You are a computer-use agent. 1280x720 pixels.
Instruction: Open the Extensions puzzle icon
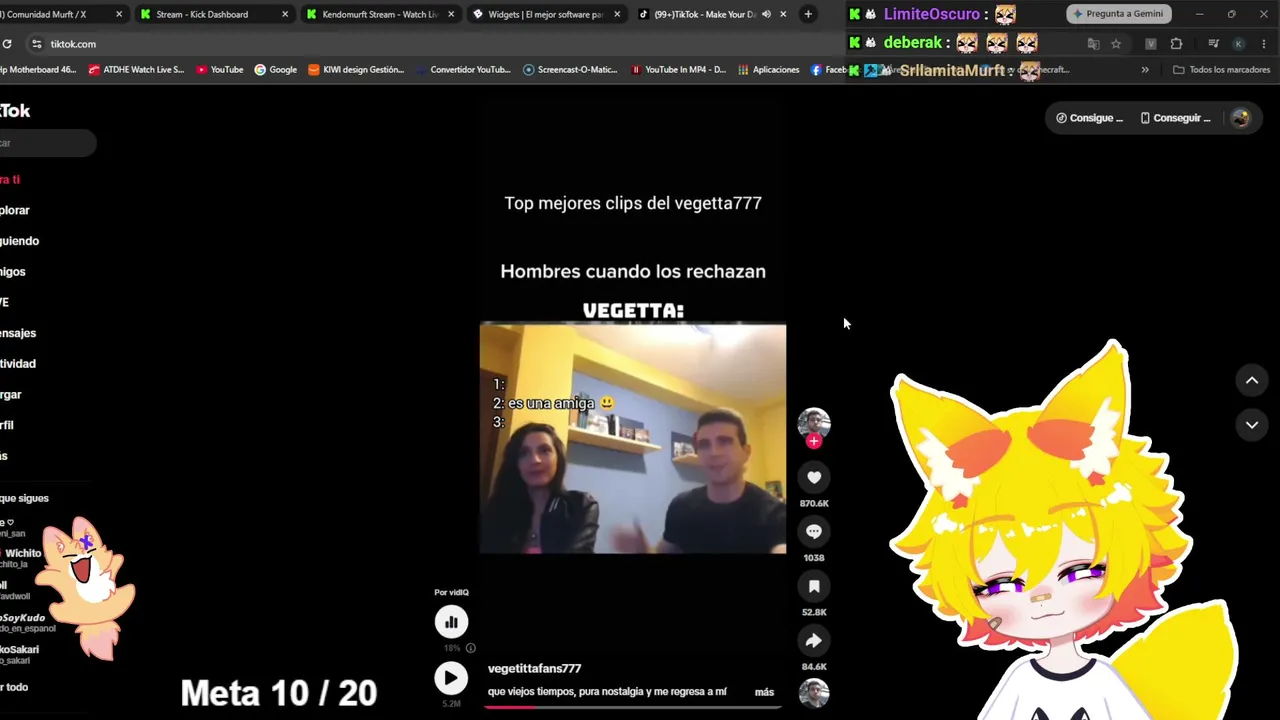[x=1176, y=44]
